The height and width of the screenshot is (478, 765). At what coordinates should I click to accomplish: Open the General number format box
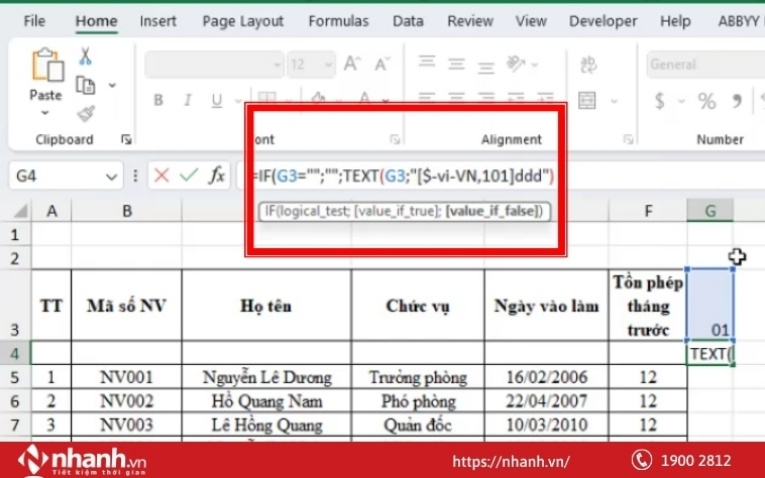(x=706, y=64)
